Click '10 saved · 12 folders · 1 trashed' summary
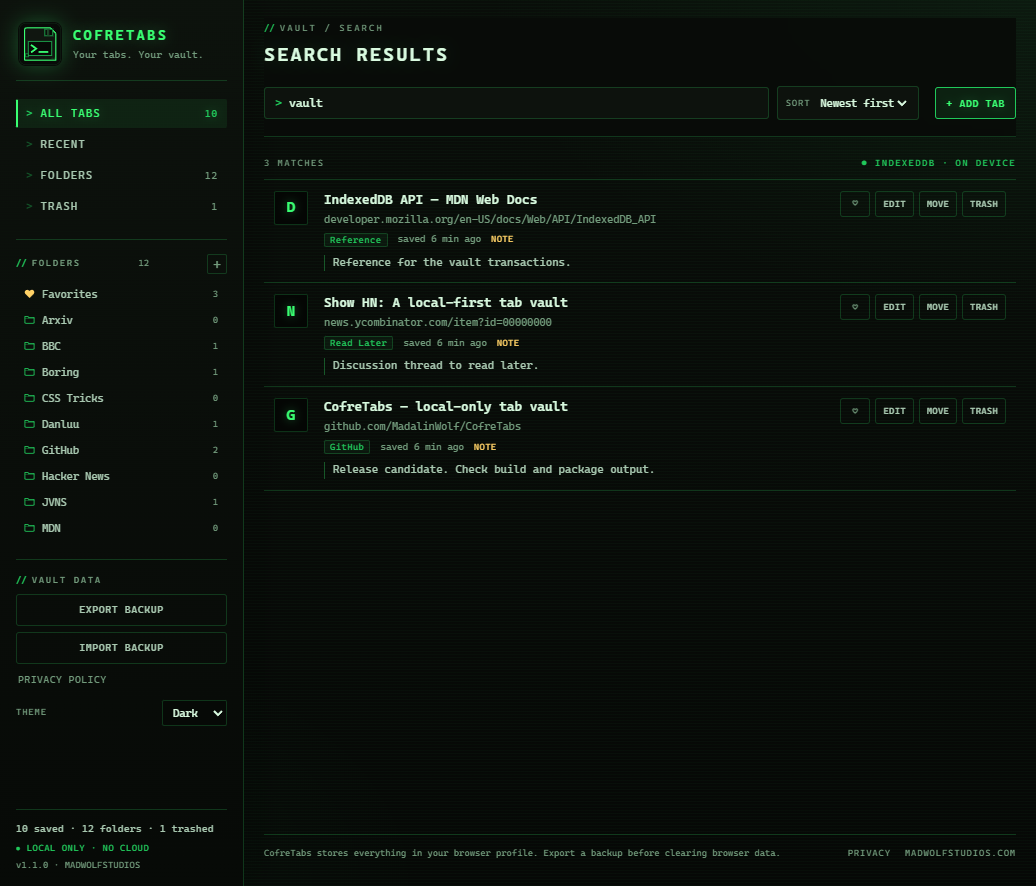1036x886 pixels. coord(115,829)
